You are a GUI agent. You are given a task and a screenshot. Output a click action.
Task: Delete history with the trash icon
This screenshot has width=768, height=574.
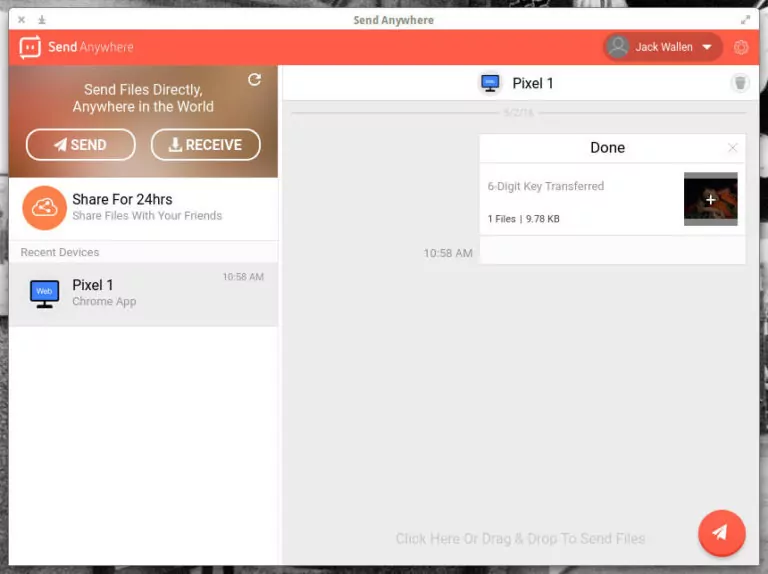click(x=740, y=83)
